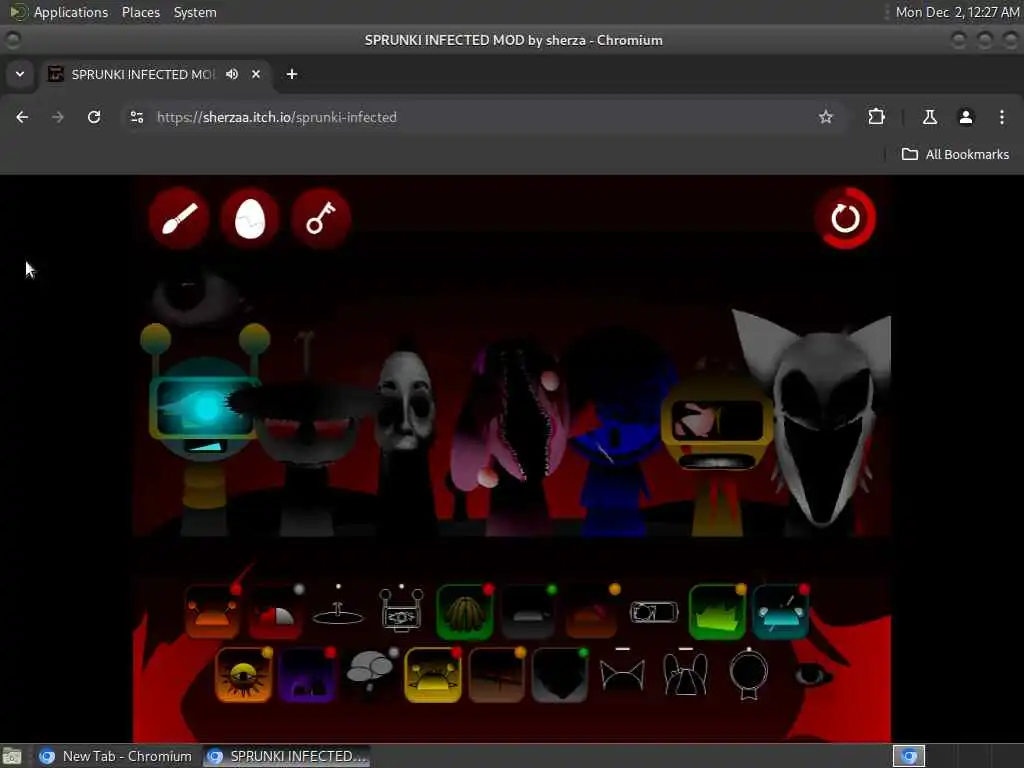Open the All Bookmarks folder
This screenshot has width=1024, height=768.
click(955, 155)
